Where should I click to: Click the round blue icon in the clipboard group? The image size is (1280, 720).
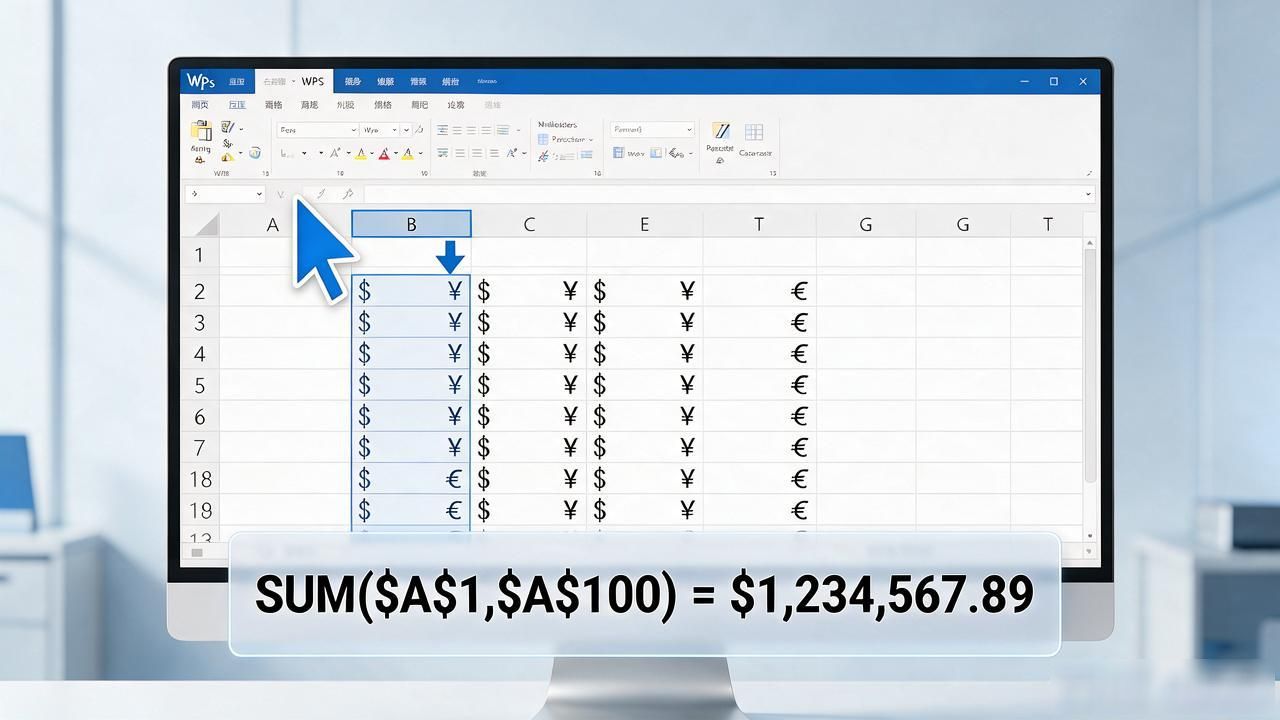[255, 153]
